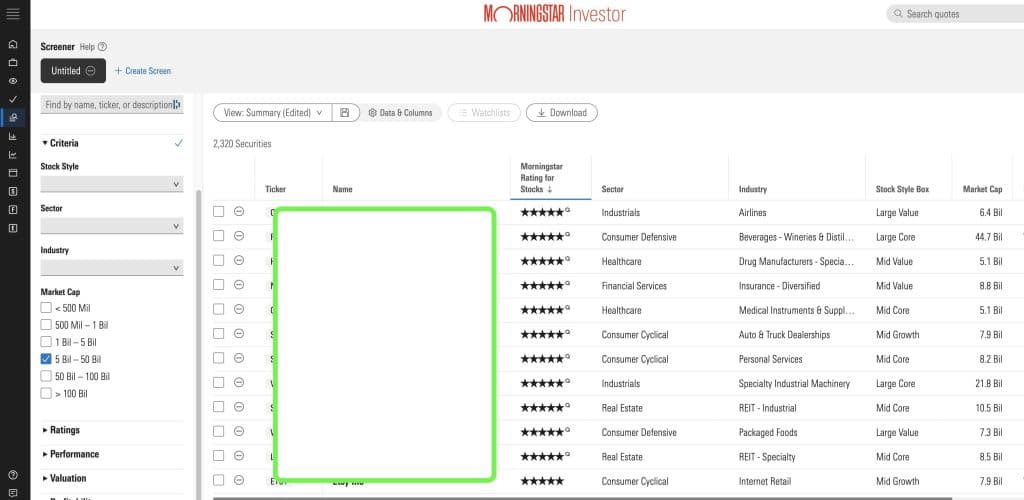Click the Help link next to Screener
Screen dimensions: 1024x500
pyautogui.click(x=87, y=47)
